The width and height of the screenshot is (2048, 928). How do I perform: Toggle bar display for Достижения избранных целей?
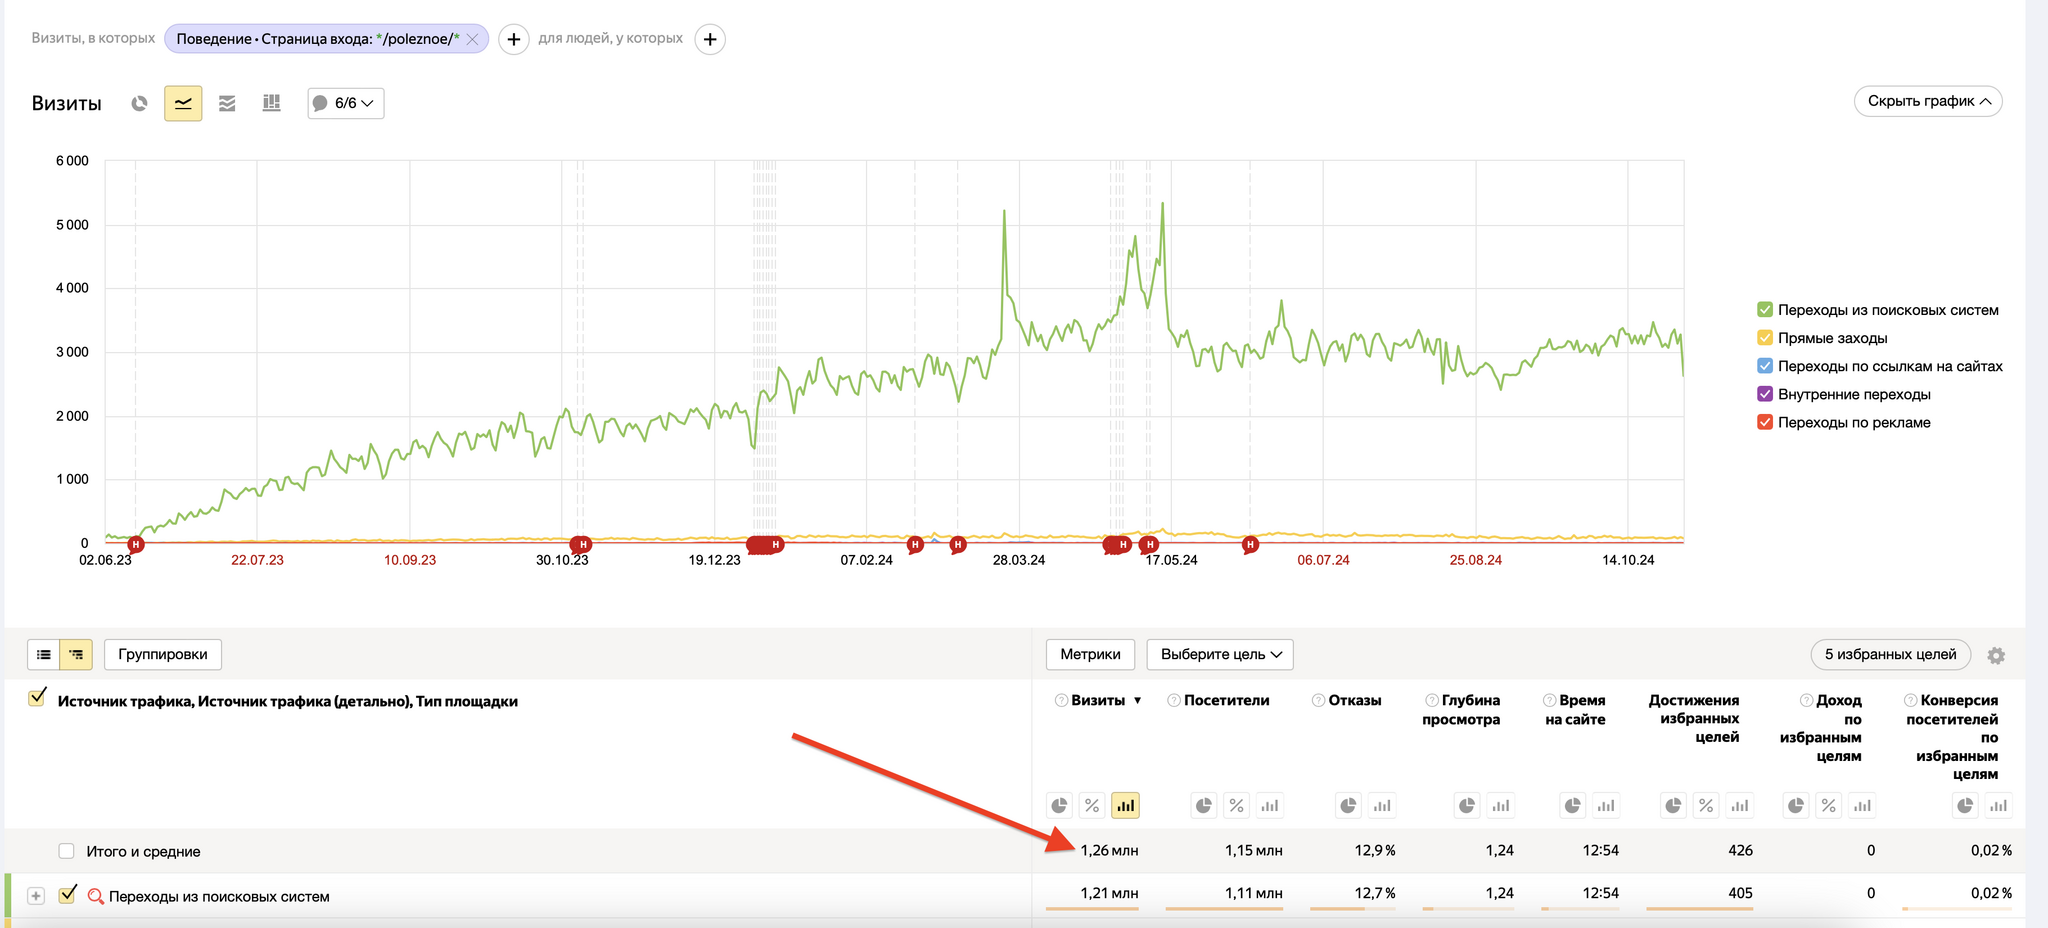pos(1740,805)
